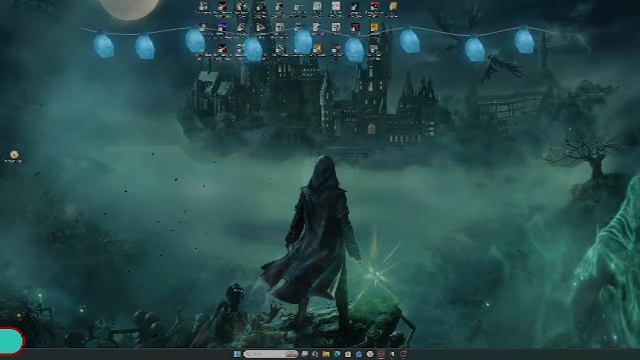Open File Explorer from the taskbar
The width and height of the screenshot is (640, 360).
point(326,354)
